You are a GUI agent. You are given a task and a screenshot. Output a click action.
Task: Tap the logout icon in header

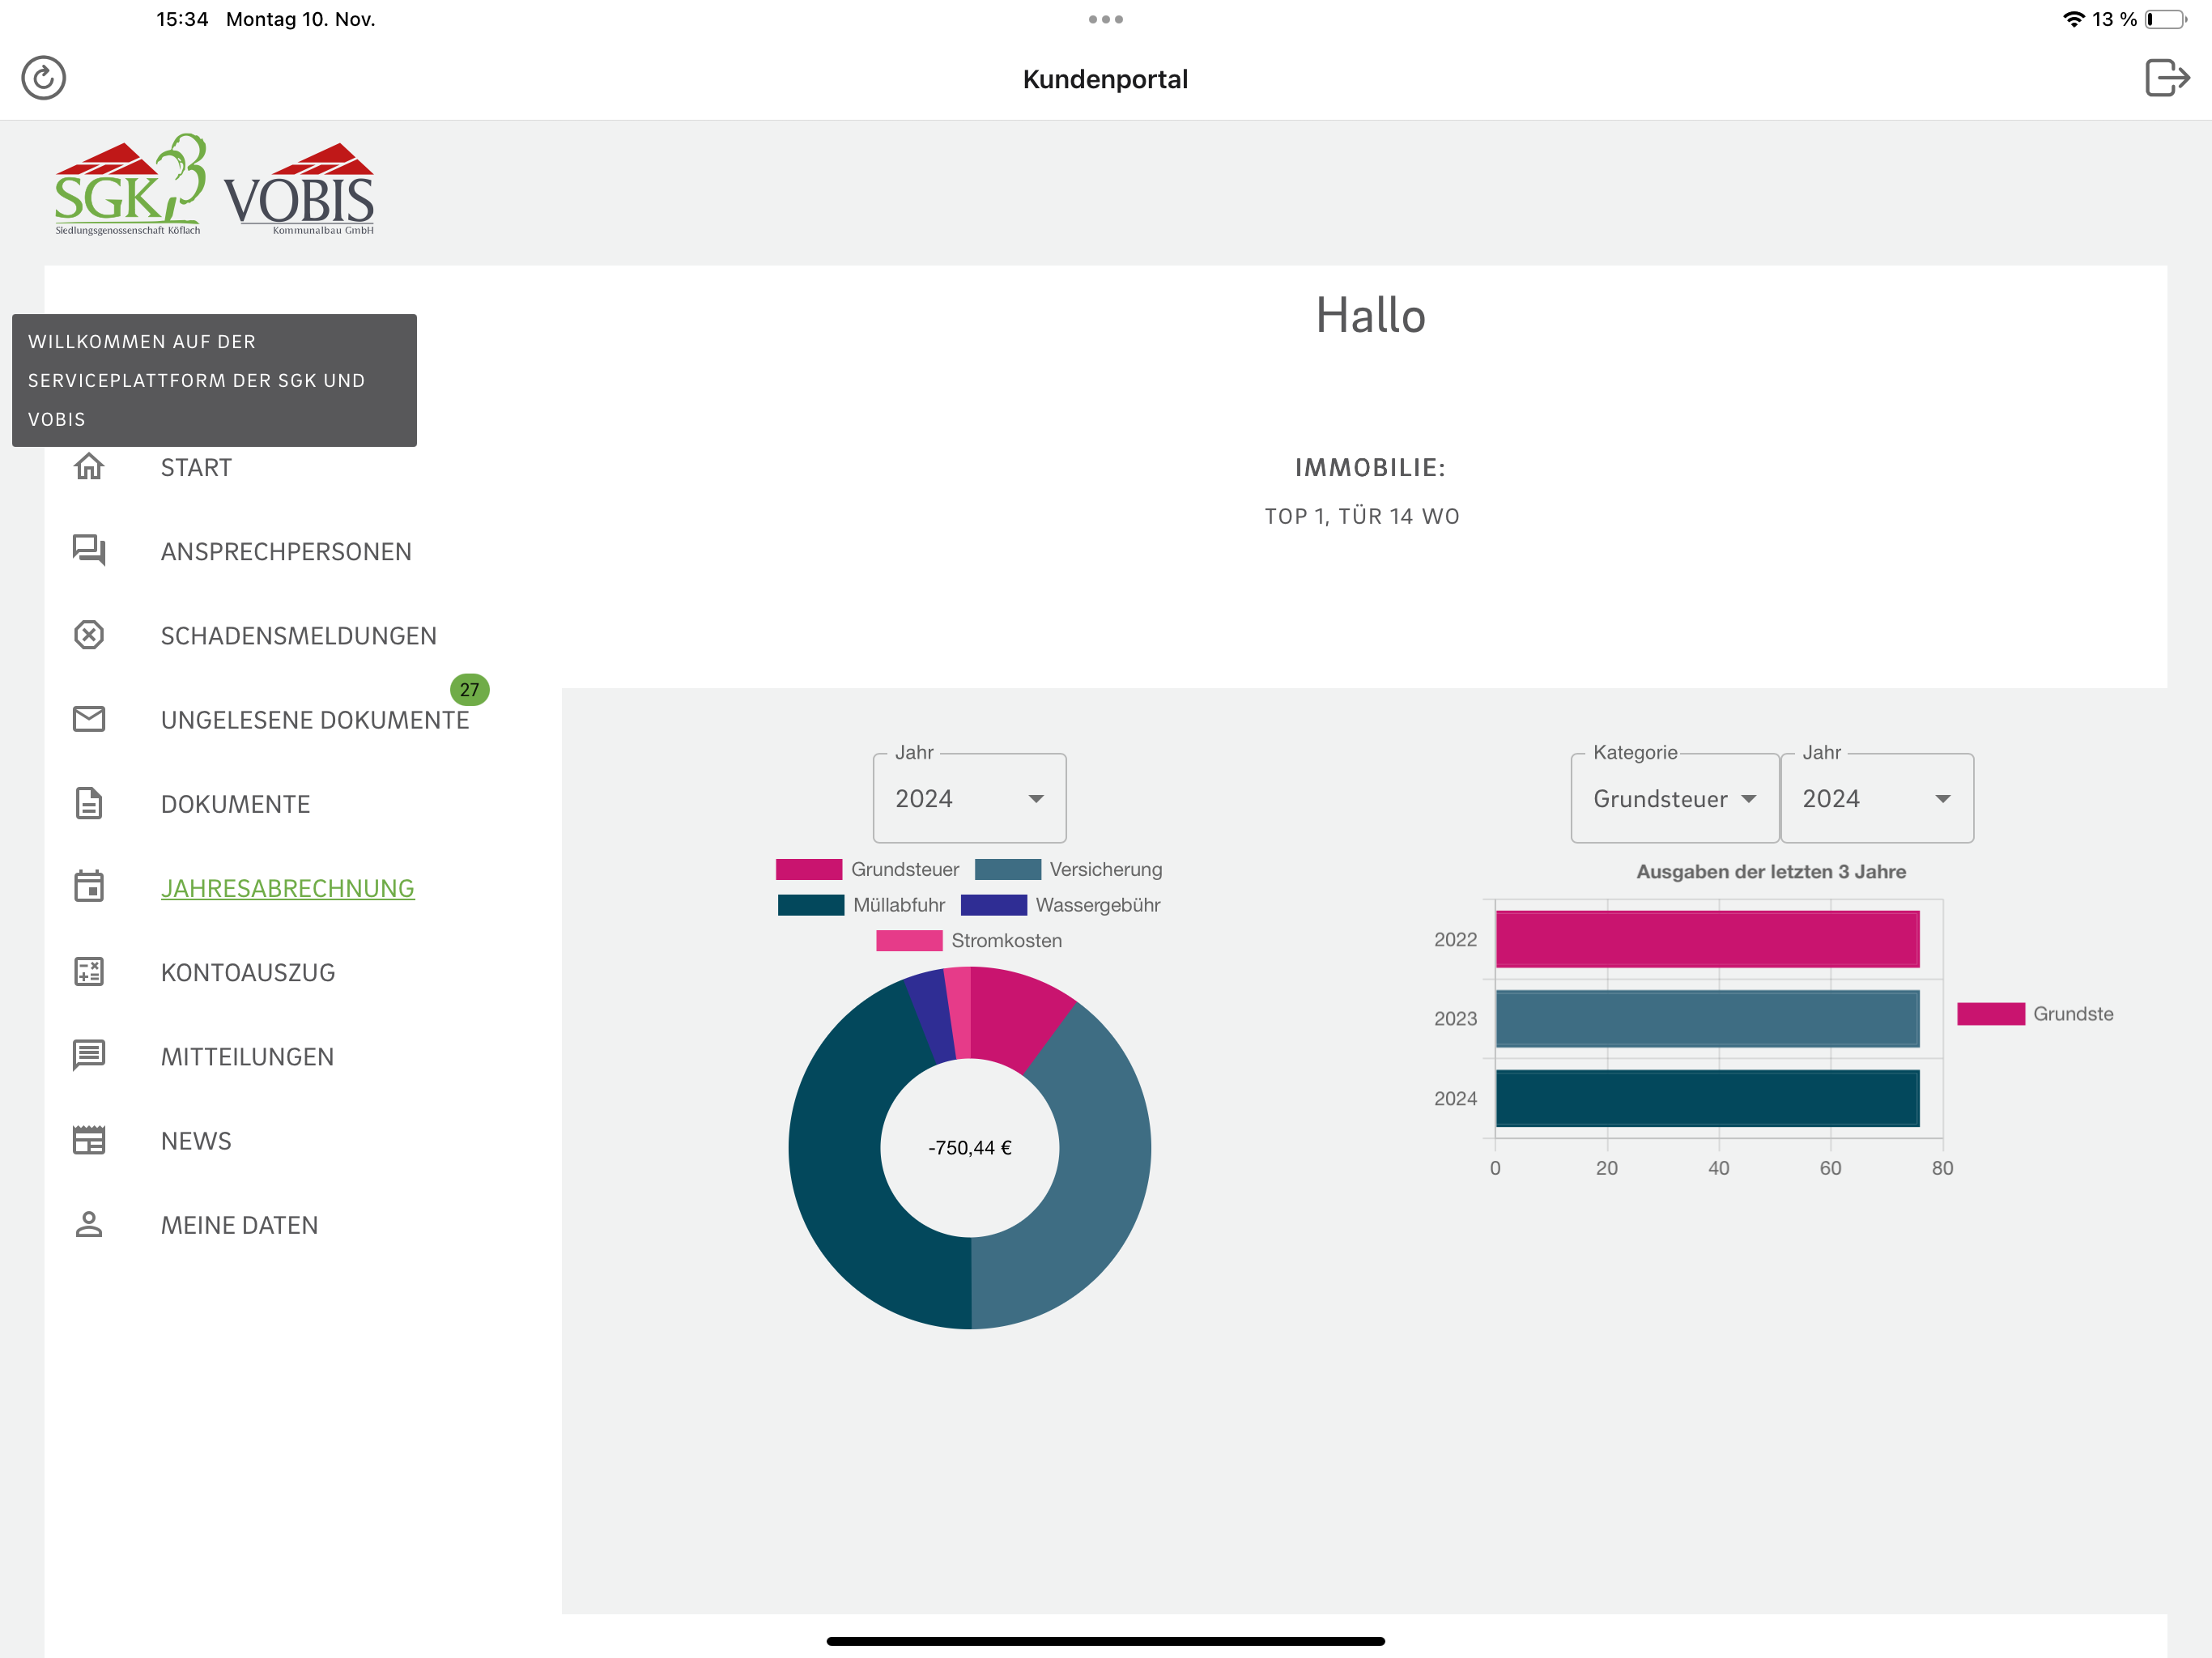pos(2167,77)
